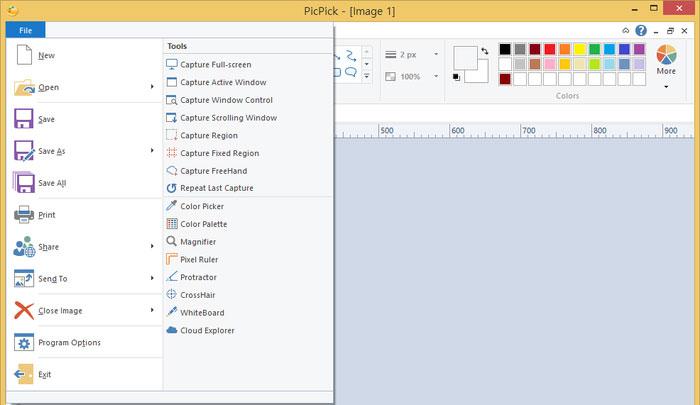Screen dimensions: 700x405
Task: Click the Program Options gear icon
Action: [x=24, y=342]
